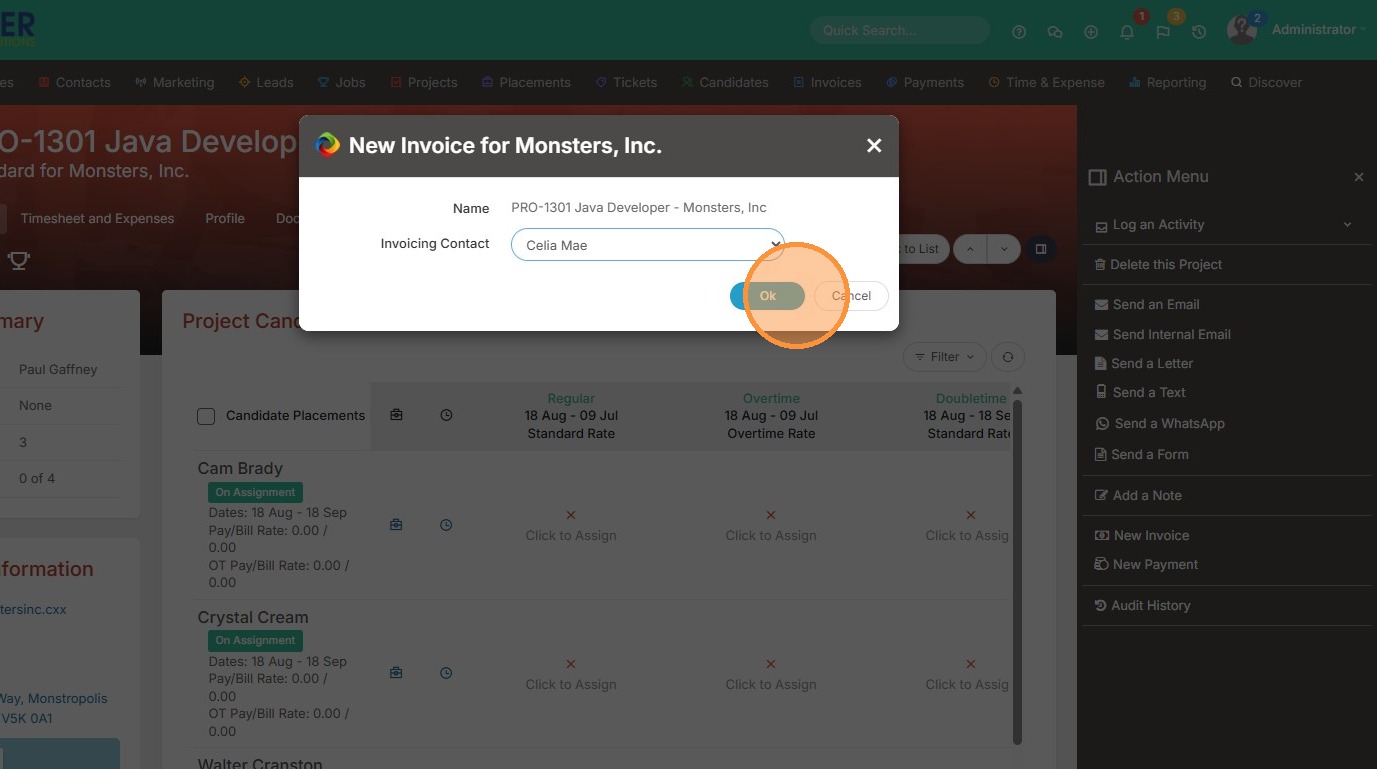Click the briefcase icon in table header
Viewport: 1377px width, 769px height.
click(x=396, y=415)
